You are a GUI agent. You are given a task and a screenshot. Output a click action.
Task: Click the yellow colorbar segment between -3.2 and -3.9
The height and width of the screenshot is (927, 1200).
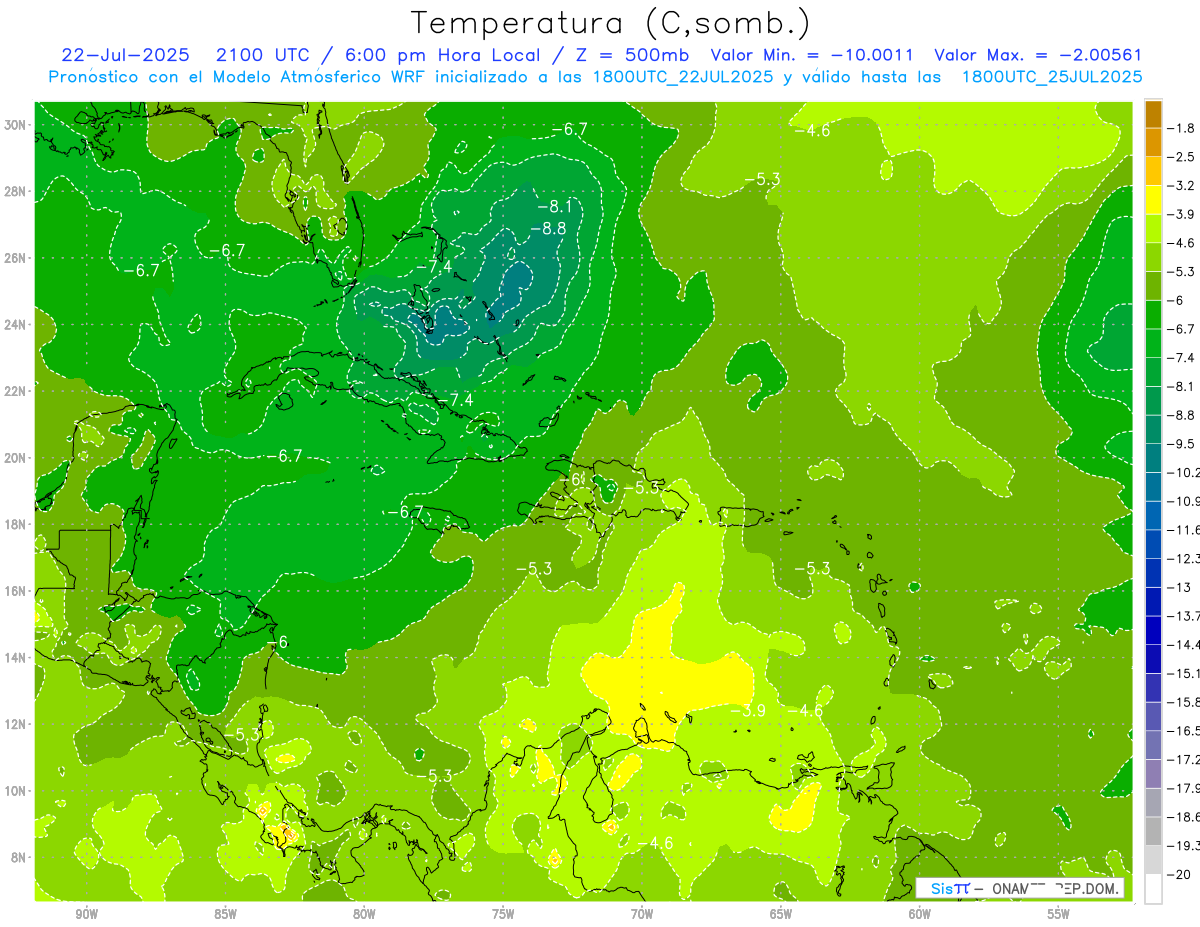[1154, 200]
